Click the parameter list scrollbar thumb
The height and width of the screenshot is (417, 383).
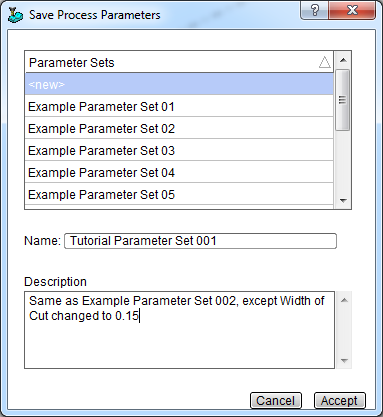click(343, 100)
